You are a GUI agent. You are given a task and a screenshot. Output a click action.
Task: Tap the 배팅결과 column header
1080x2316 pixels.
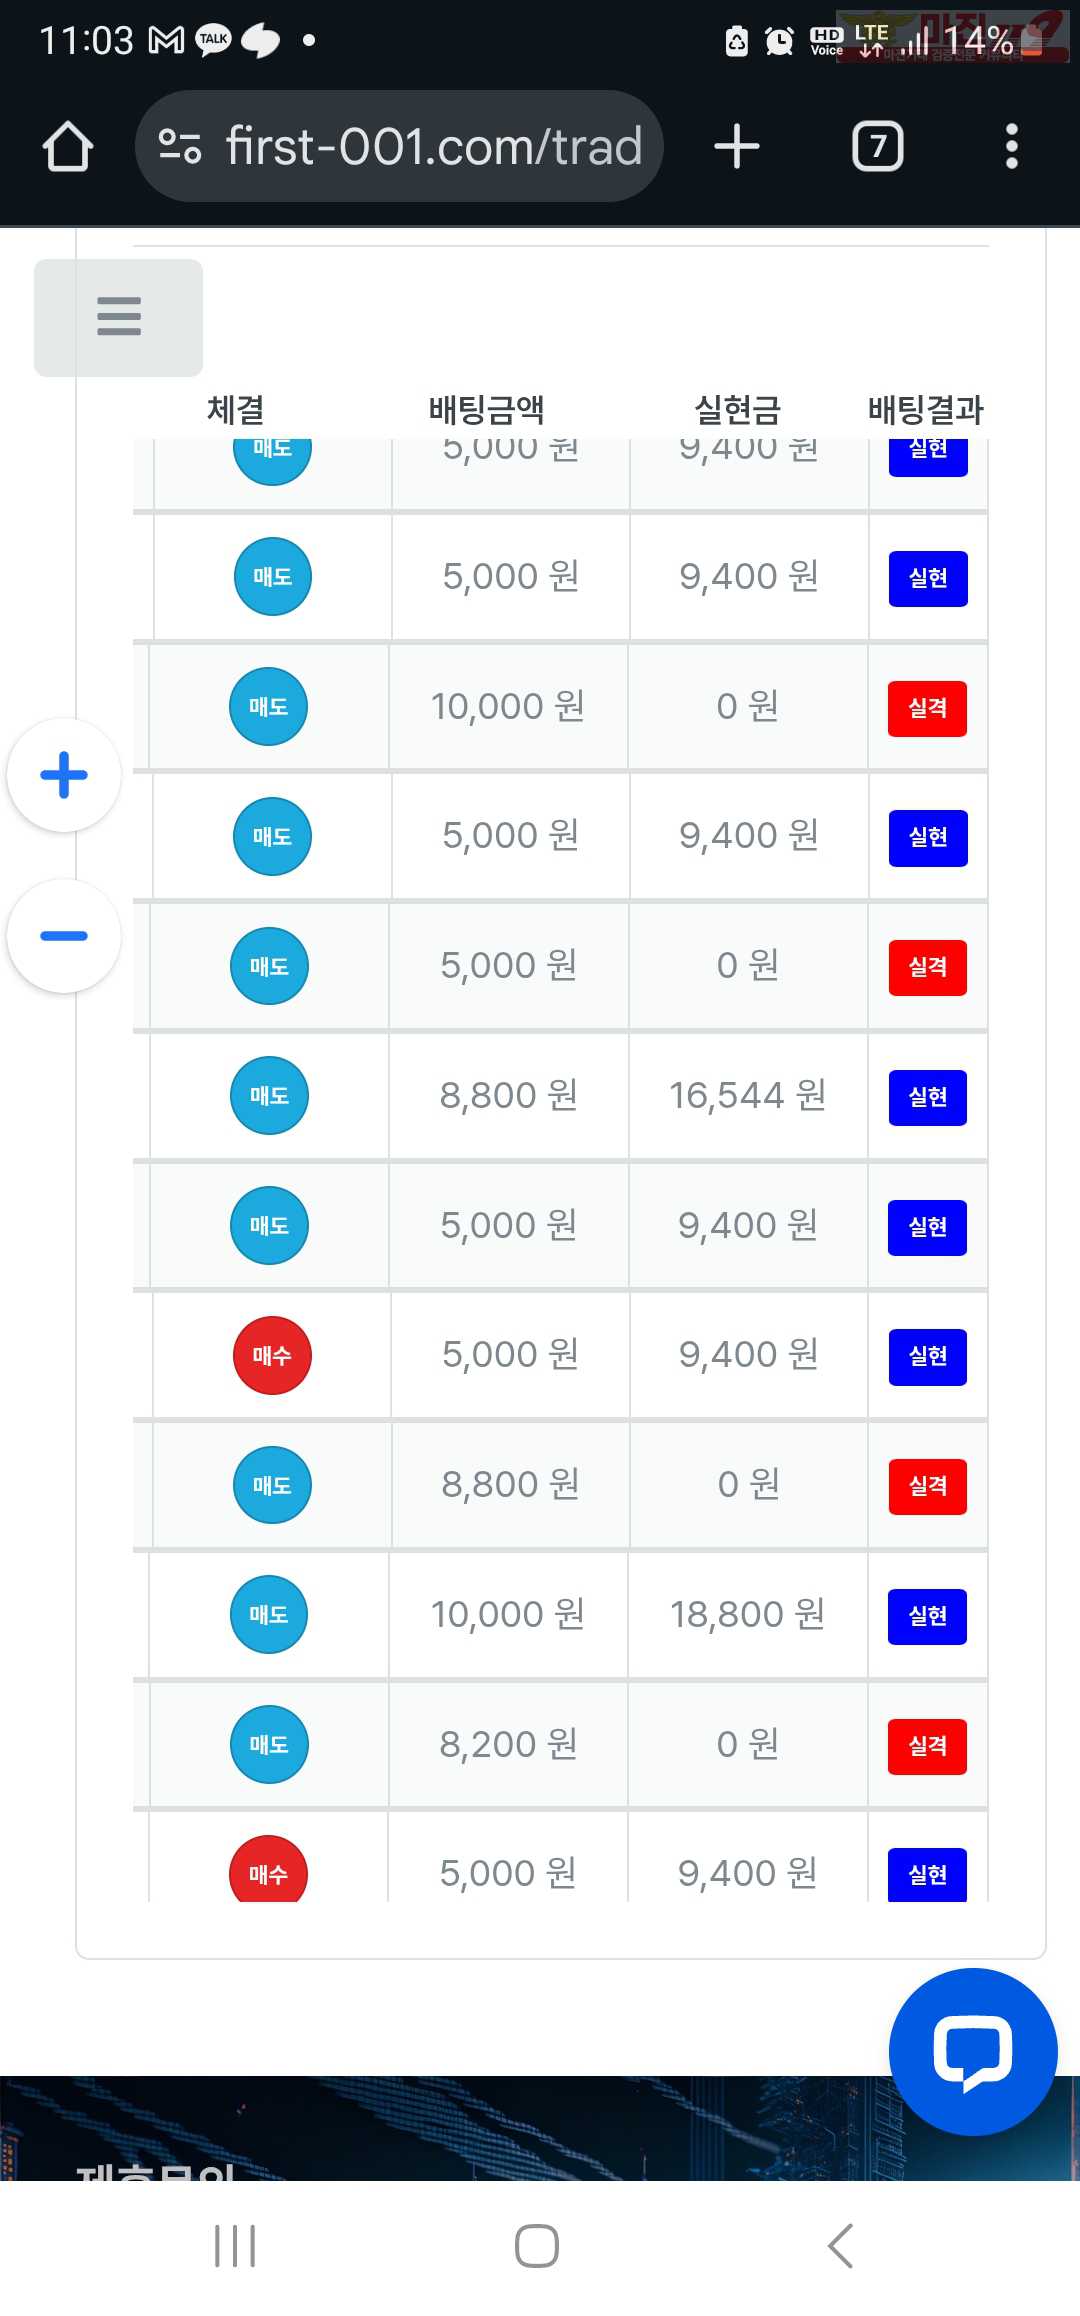coord(925,409)
